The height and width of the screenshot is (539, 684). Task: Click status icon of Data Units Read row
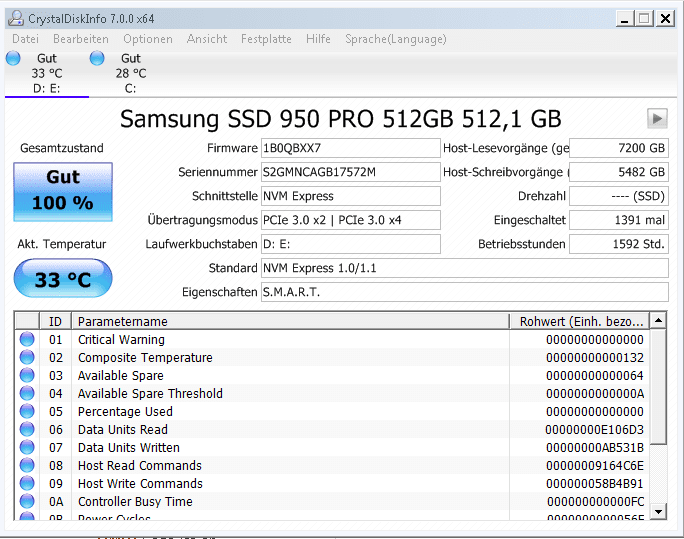27,429
